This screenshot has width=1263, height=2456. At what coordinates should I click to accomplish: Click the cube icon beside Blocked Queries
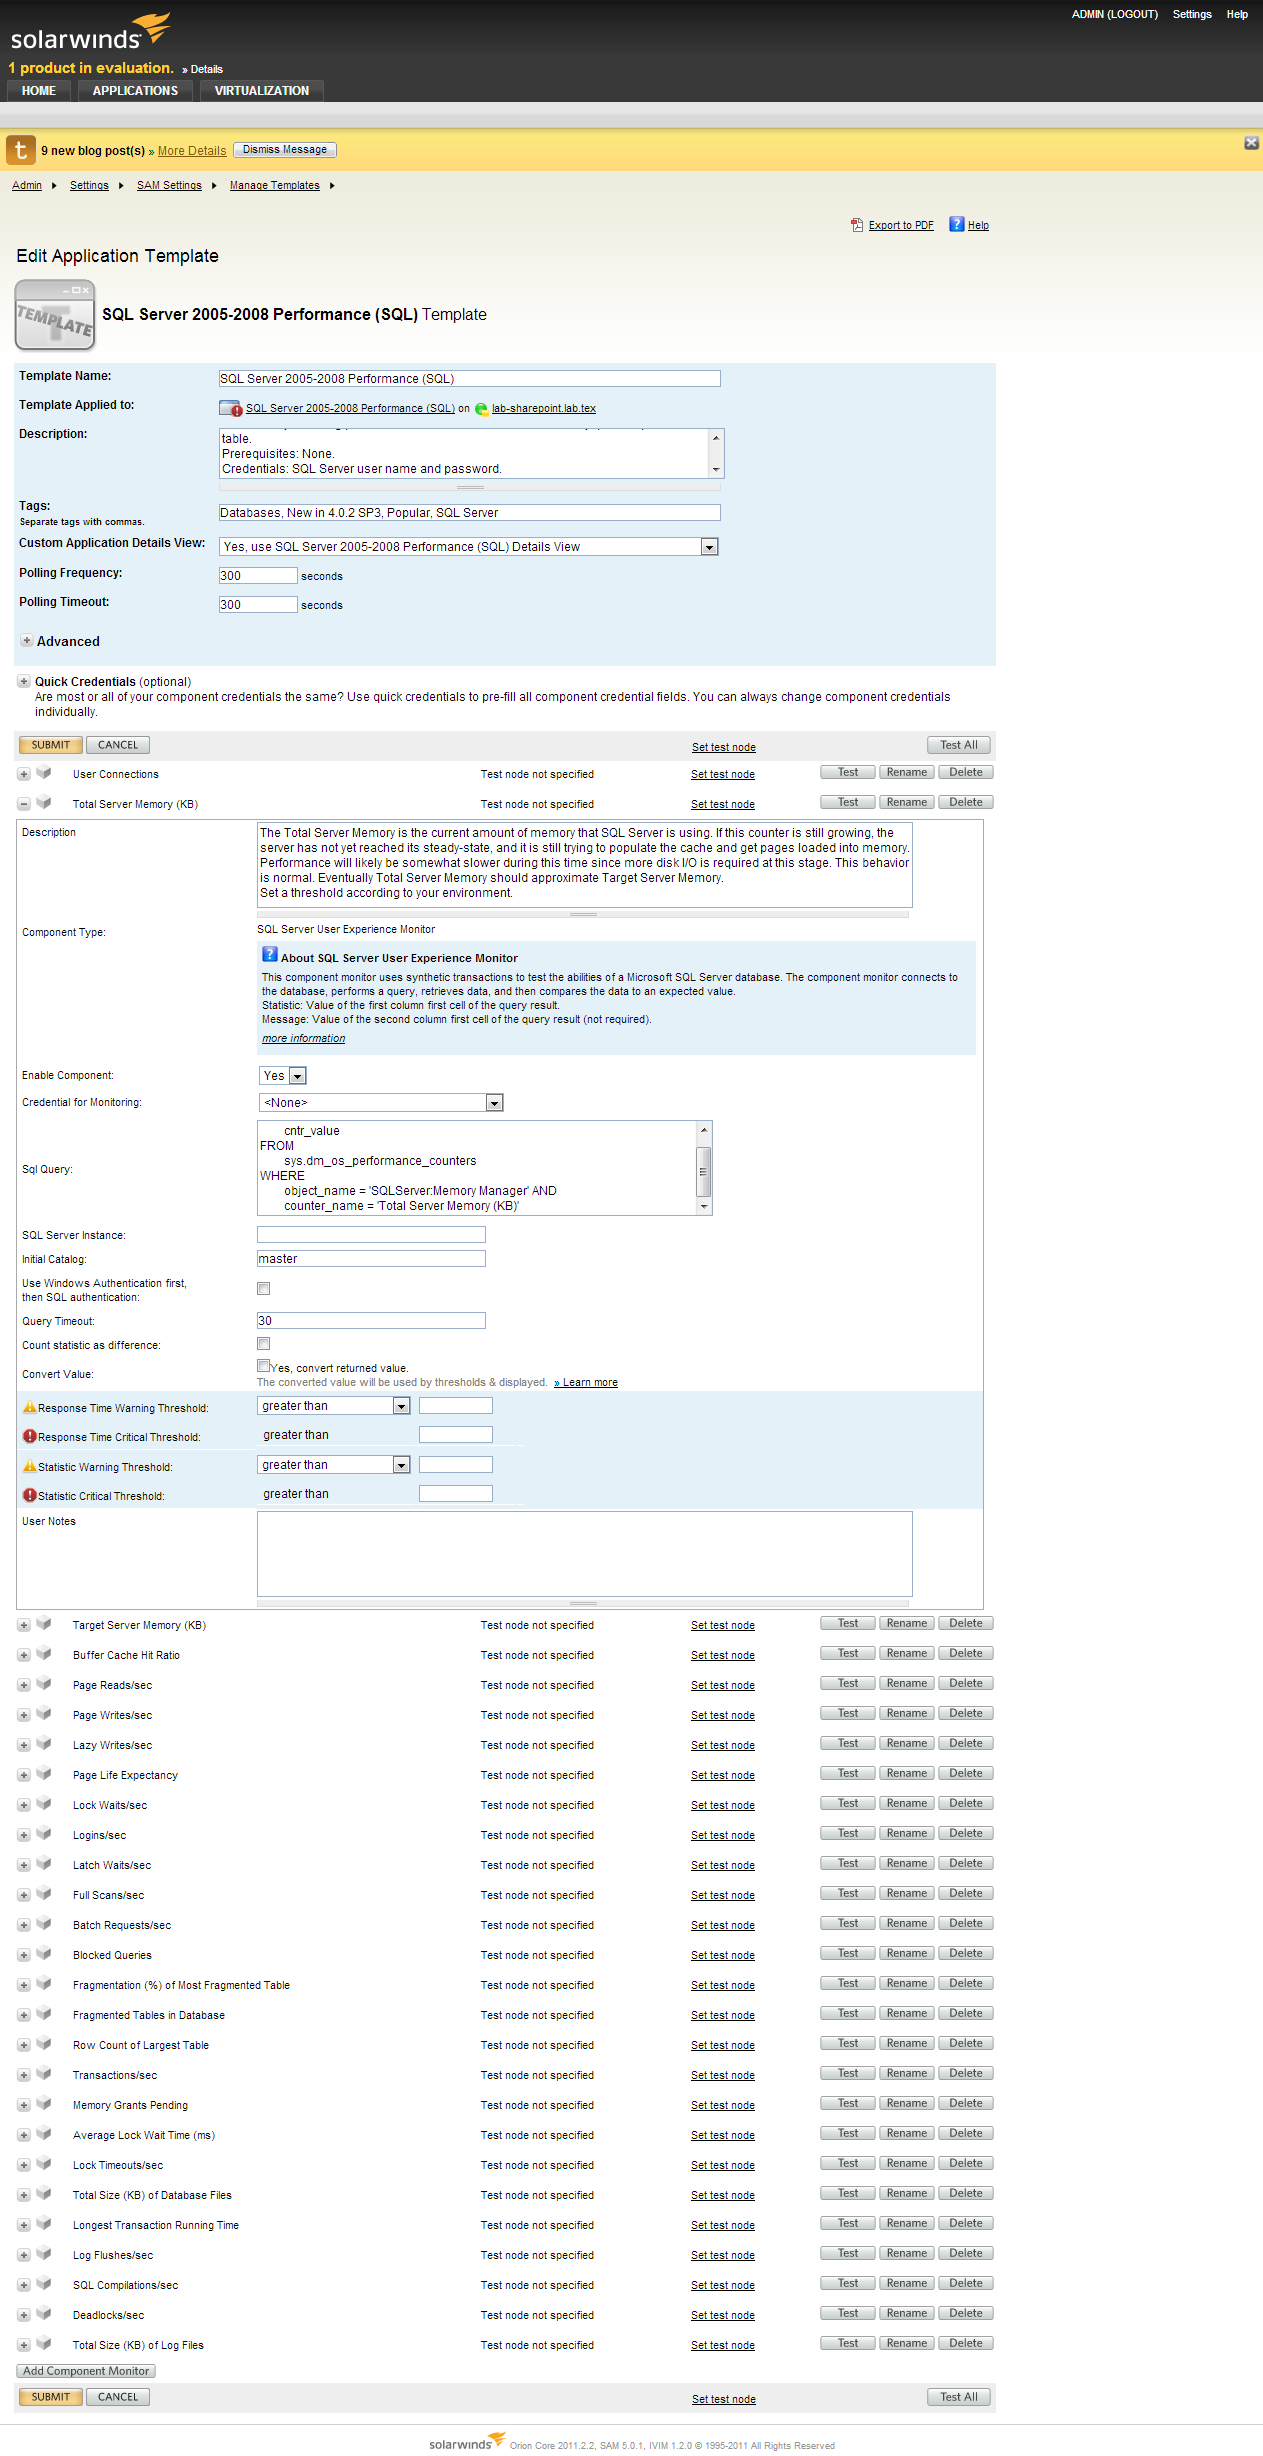pyautogui.click(x=44, y=1953)
